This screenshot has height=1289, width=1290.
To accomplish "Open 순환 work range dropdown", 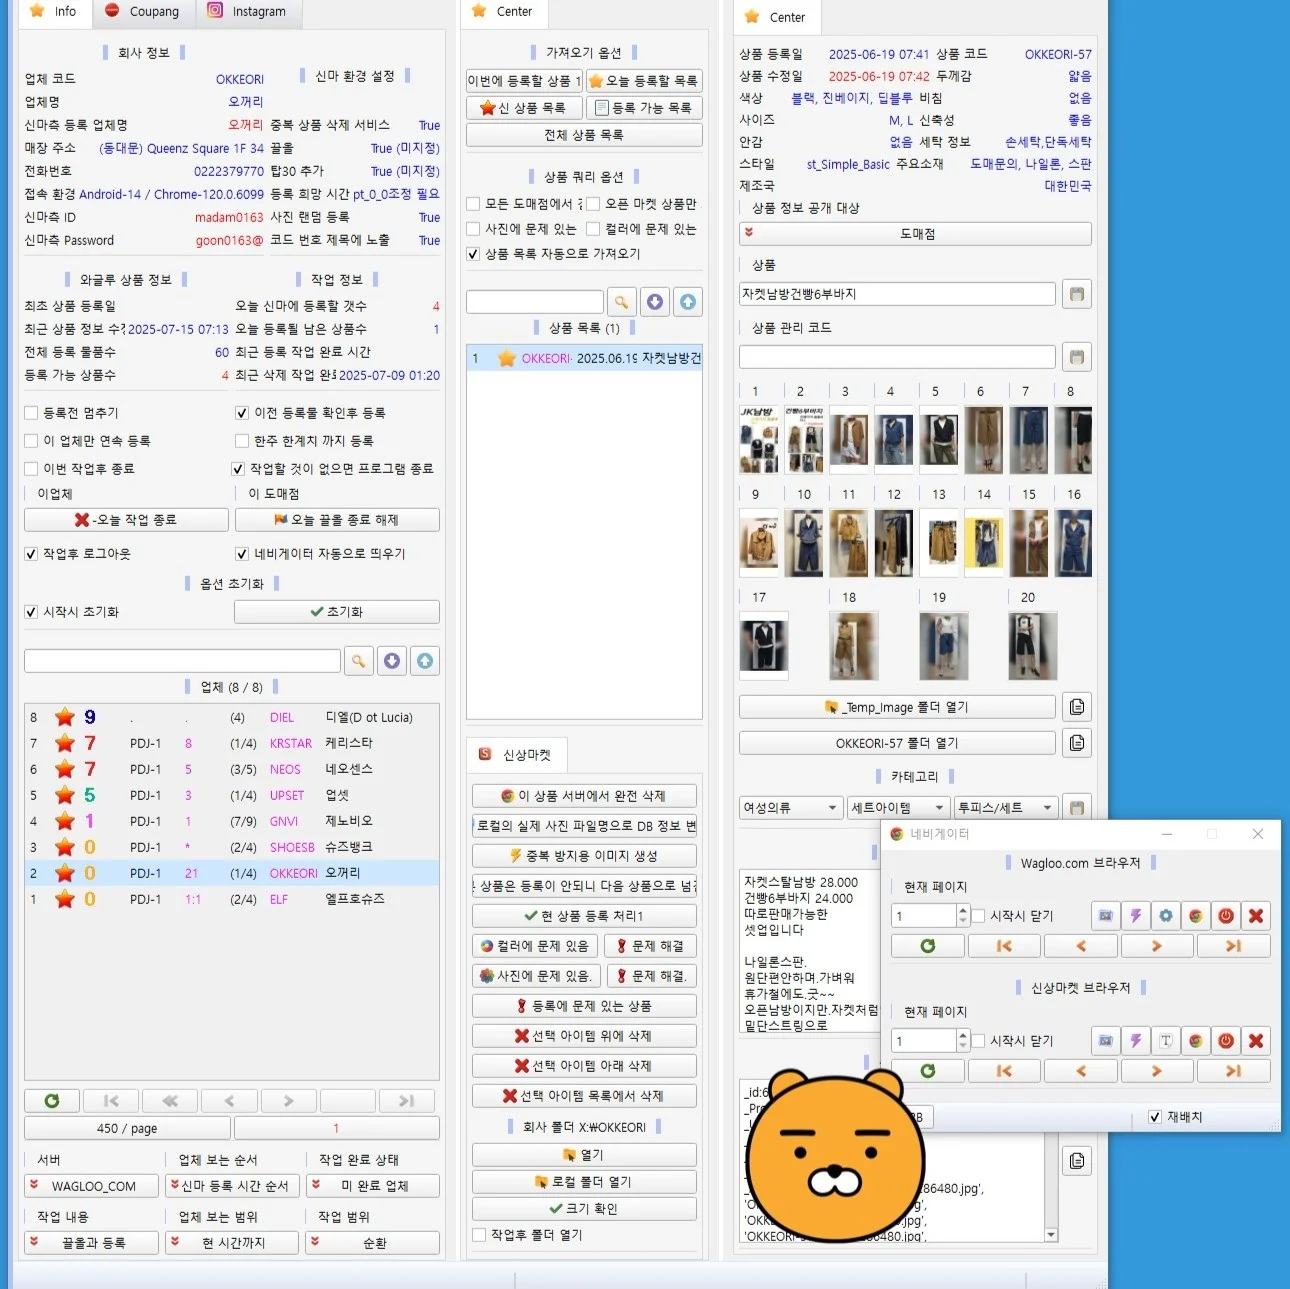I will [373, 1243].
